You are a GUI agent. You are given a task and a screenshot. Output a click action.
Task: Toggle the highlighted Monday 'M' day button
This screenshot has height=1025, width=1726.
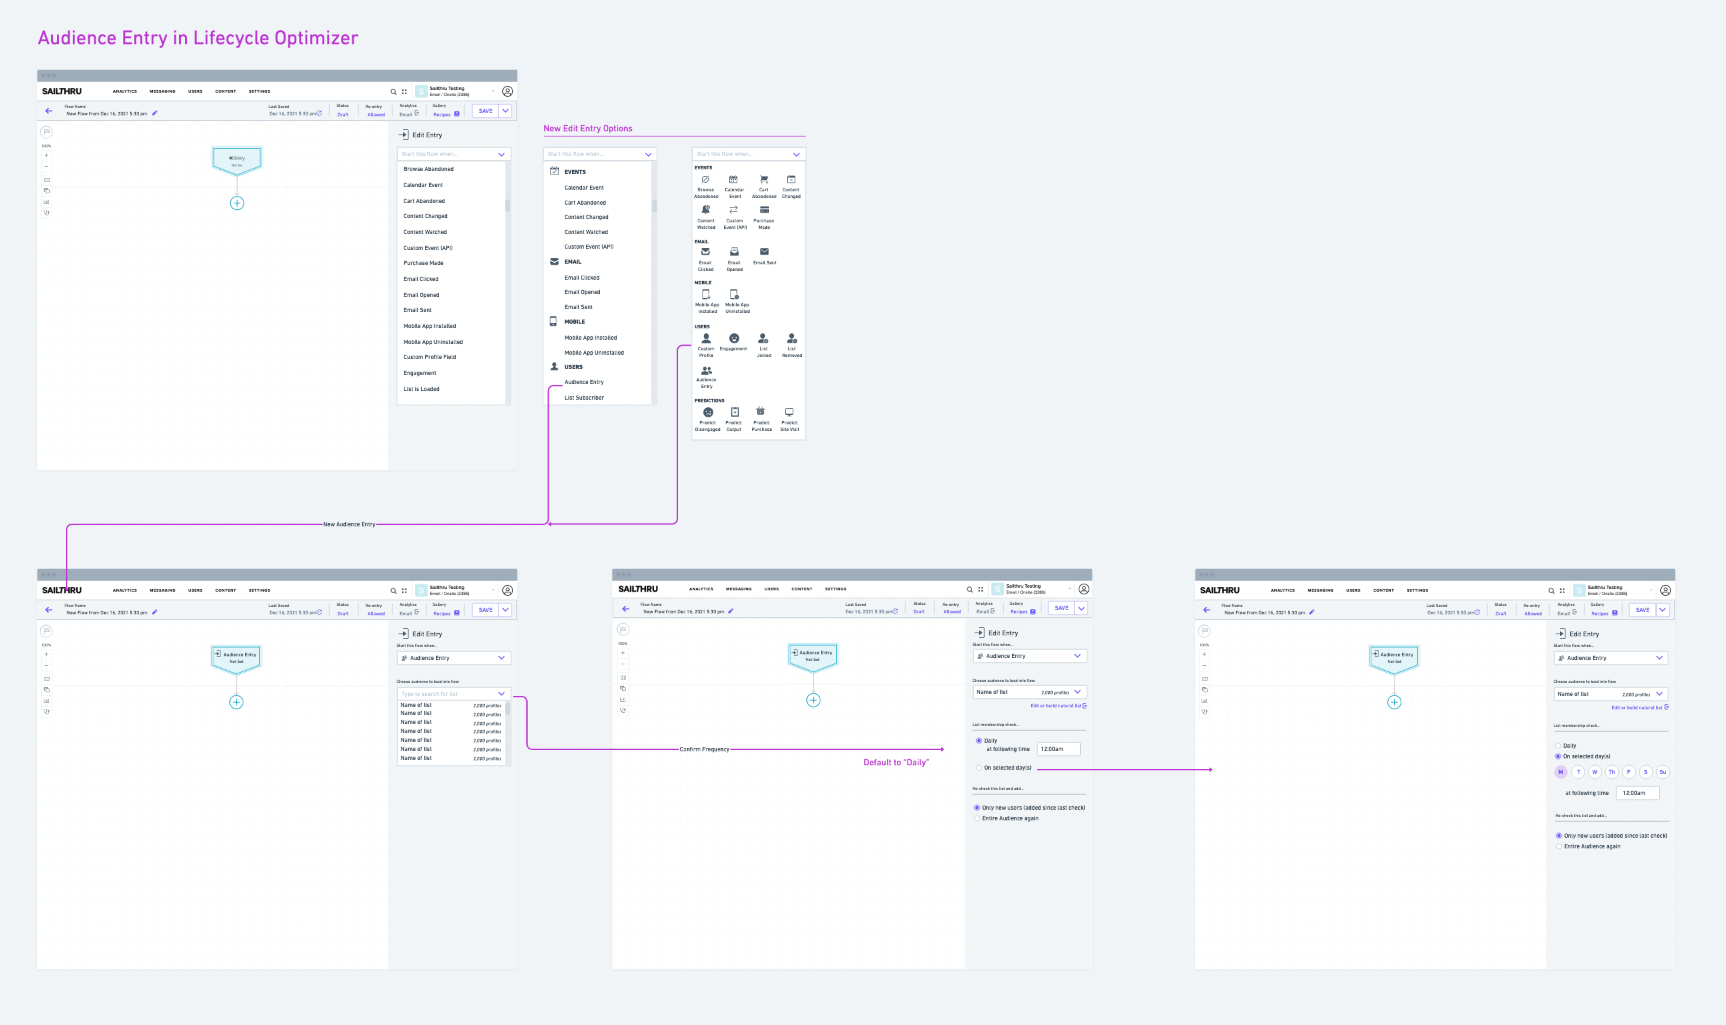click(1560, 772)
